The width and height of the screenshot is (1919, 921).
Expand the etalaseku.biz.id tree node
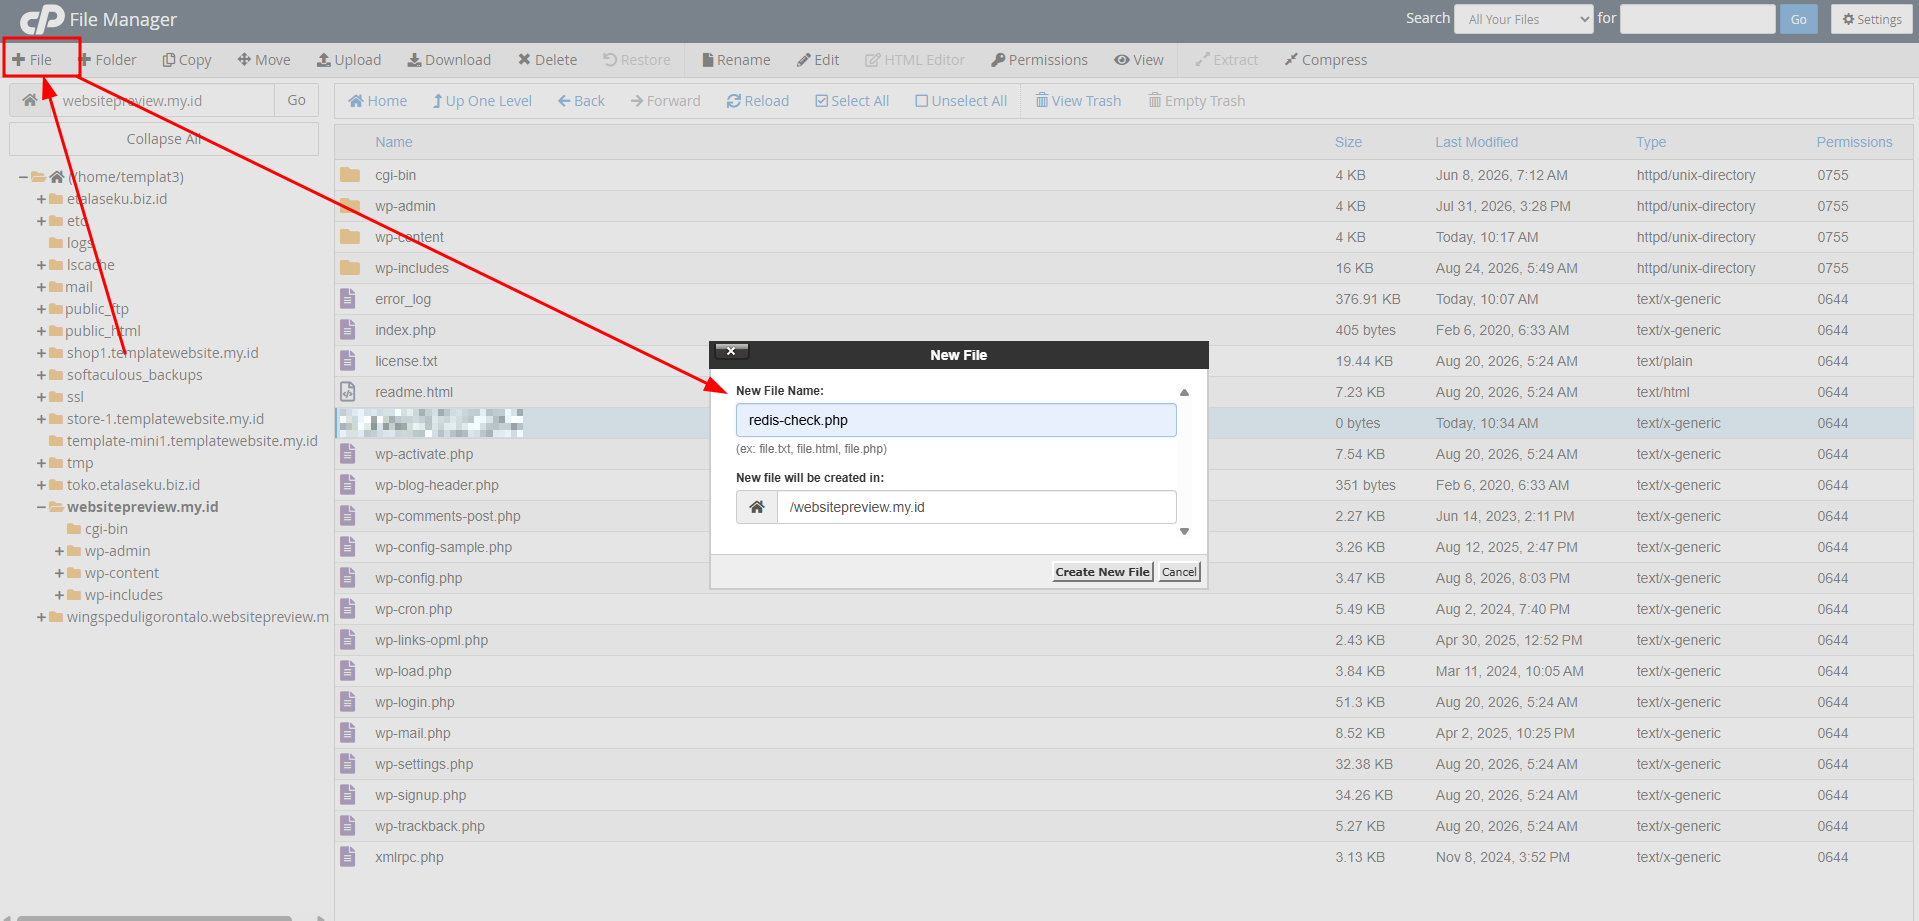coord(41,199)
